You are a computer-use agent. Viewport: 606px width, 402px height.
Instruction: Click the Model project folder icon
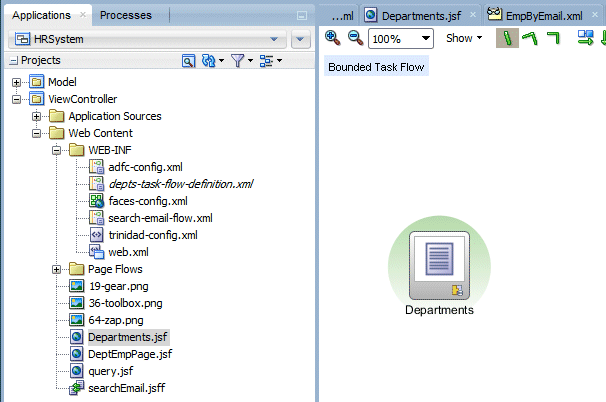tap(37, 82)
